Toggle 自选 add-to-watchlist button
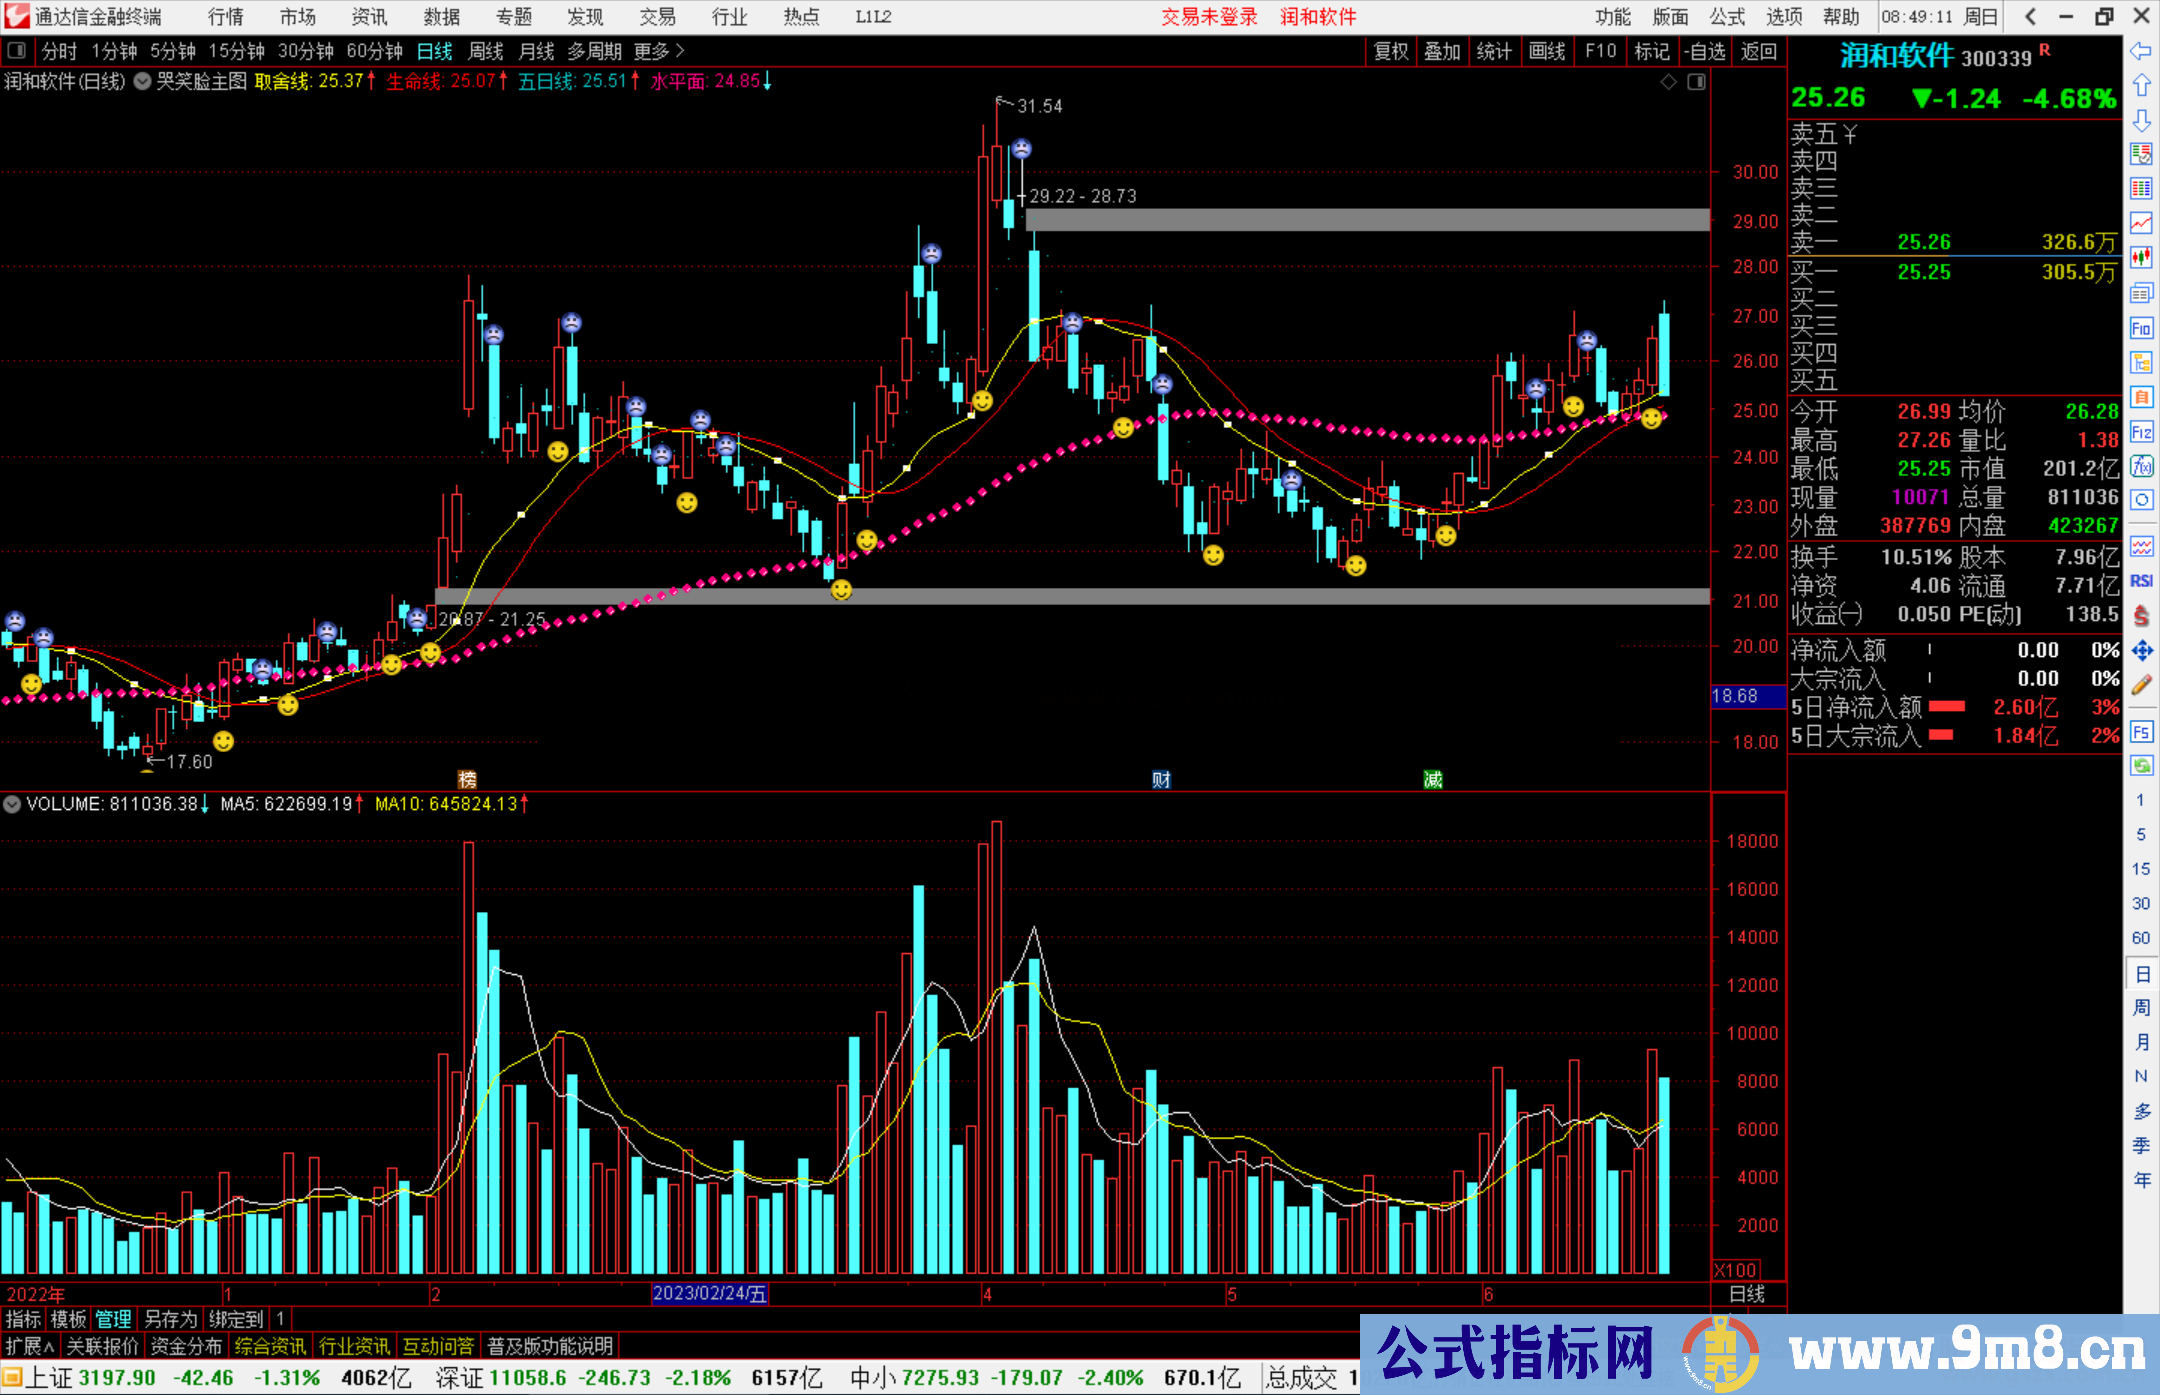The height and width of the screenshot is (1395, 2160). [x=1704, y=51]
